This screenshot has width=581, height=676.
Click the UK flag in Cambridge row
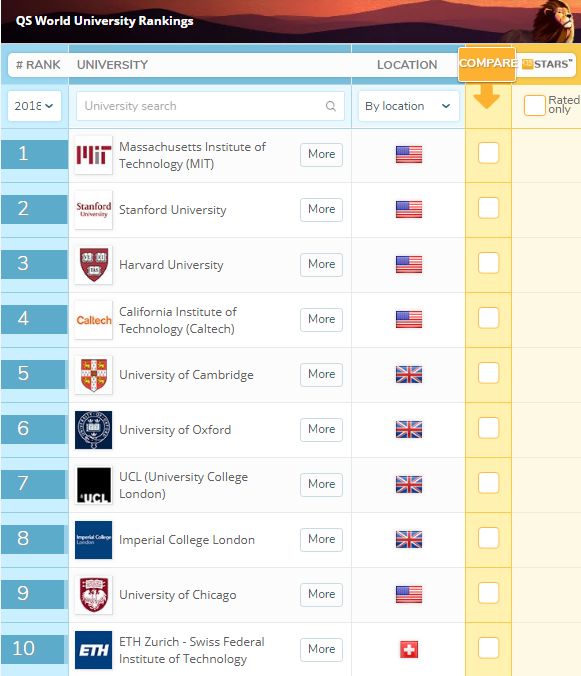pos(409,375)
